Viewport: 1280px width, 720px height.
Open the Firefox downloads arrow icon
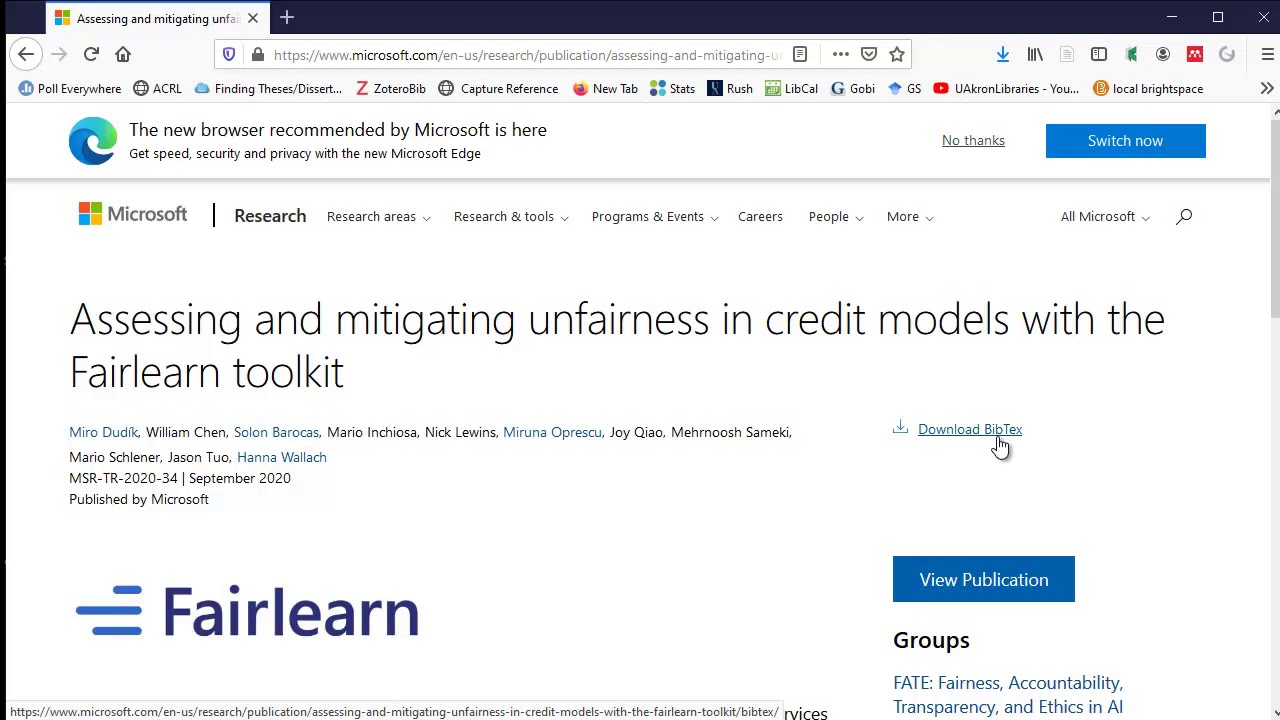click(x=1002, y=54)
